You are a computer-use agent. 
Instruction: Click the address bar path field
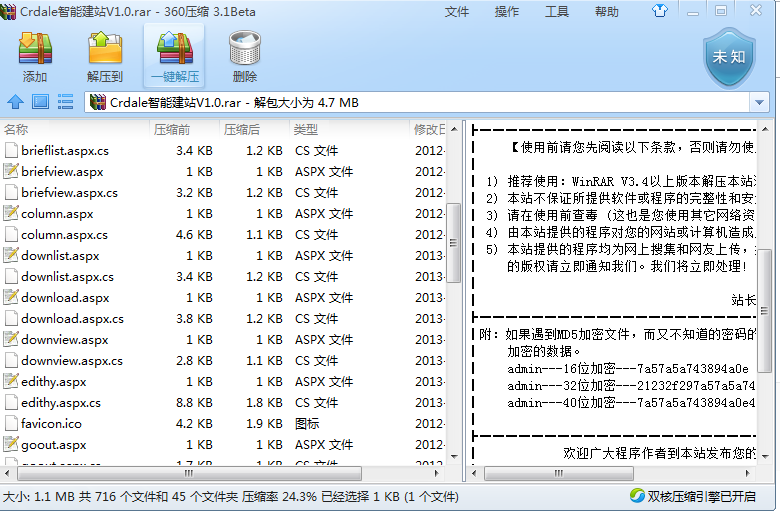click(x=417, y=103)
